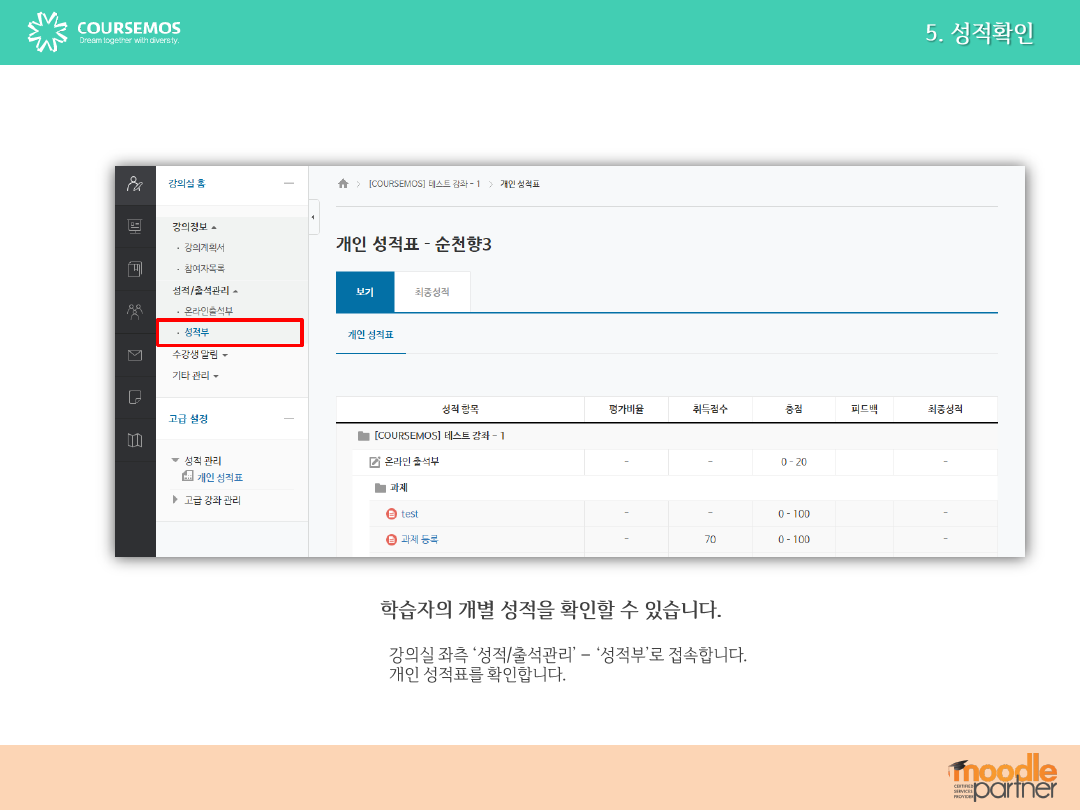This screenshot has height=810, width=1080.
Task: Collapse the left sidebar with arrow handle
Action: click(314, 216)
